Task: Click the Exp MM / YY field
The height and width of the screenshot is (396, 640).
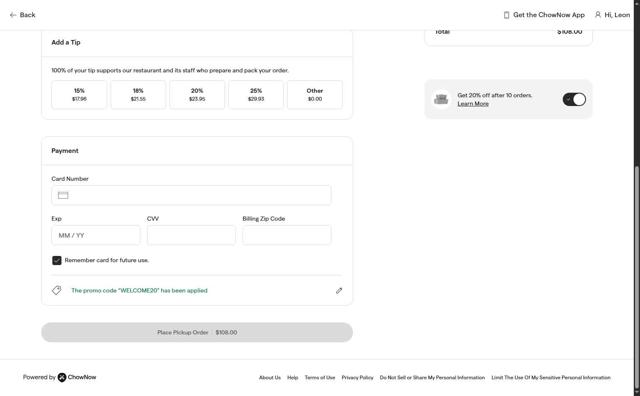Action: coord(96,235)
